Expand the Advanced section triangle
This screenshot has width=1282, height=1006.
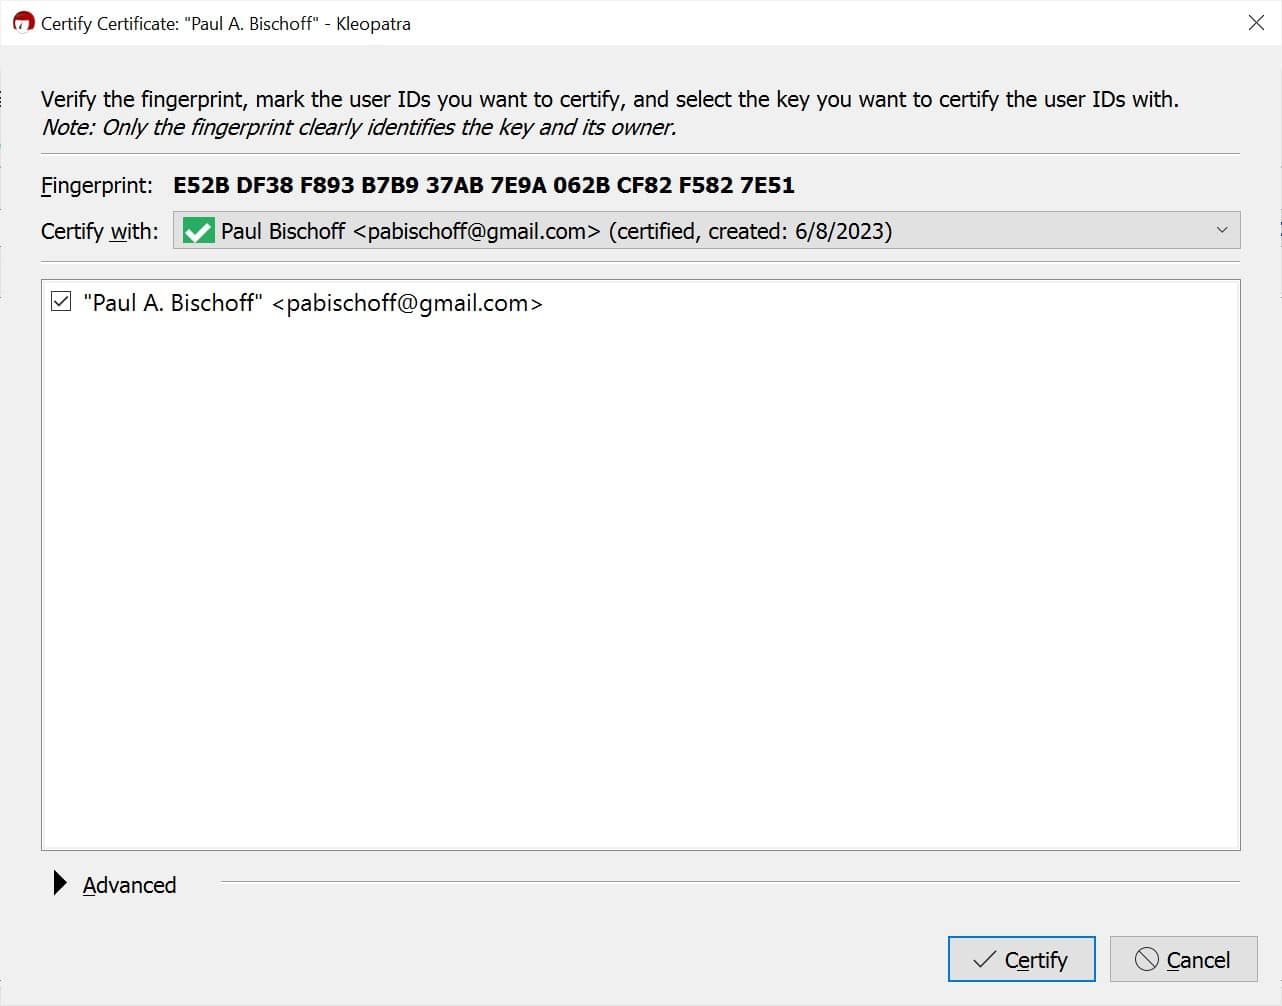tap(60, 883)
